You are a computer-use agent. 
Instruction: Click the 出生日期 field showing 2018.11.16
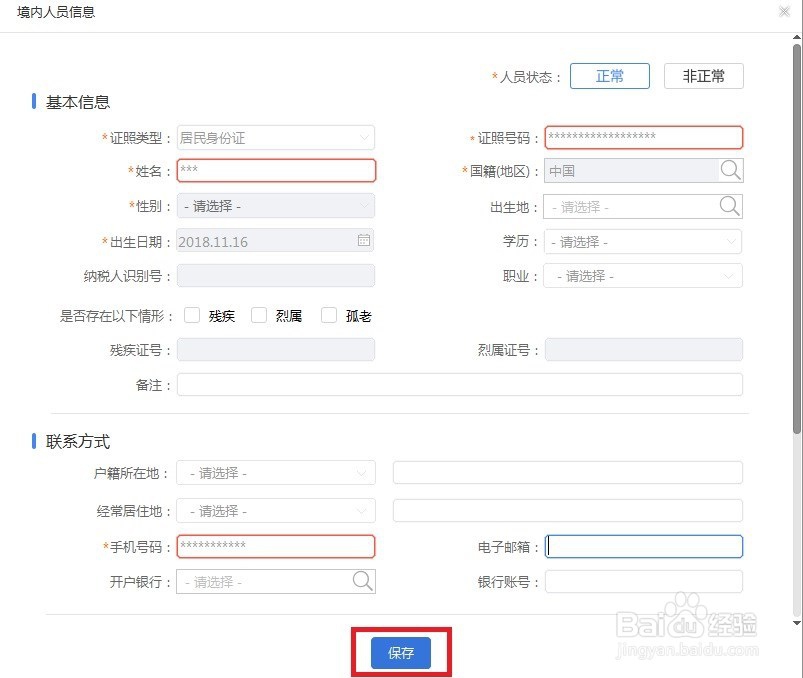point(276,240)
